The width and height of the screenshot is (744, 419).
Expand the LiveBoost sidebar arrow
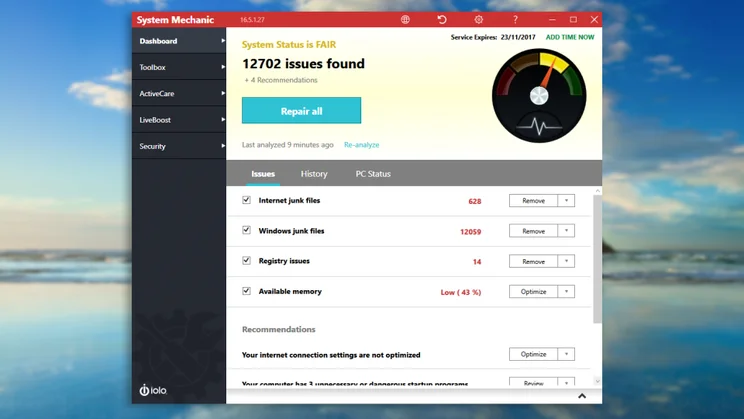coord(223,120)
